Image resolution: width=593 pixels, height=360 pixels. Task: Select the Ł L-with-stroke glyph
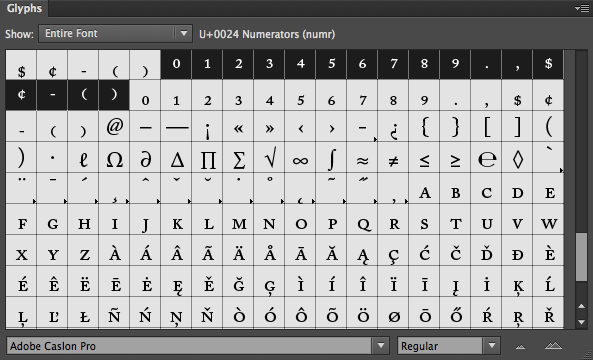pos(83,312)
